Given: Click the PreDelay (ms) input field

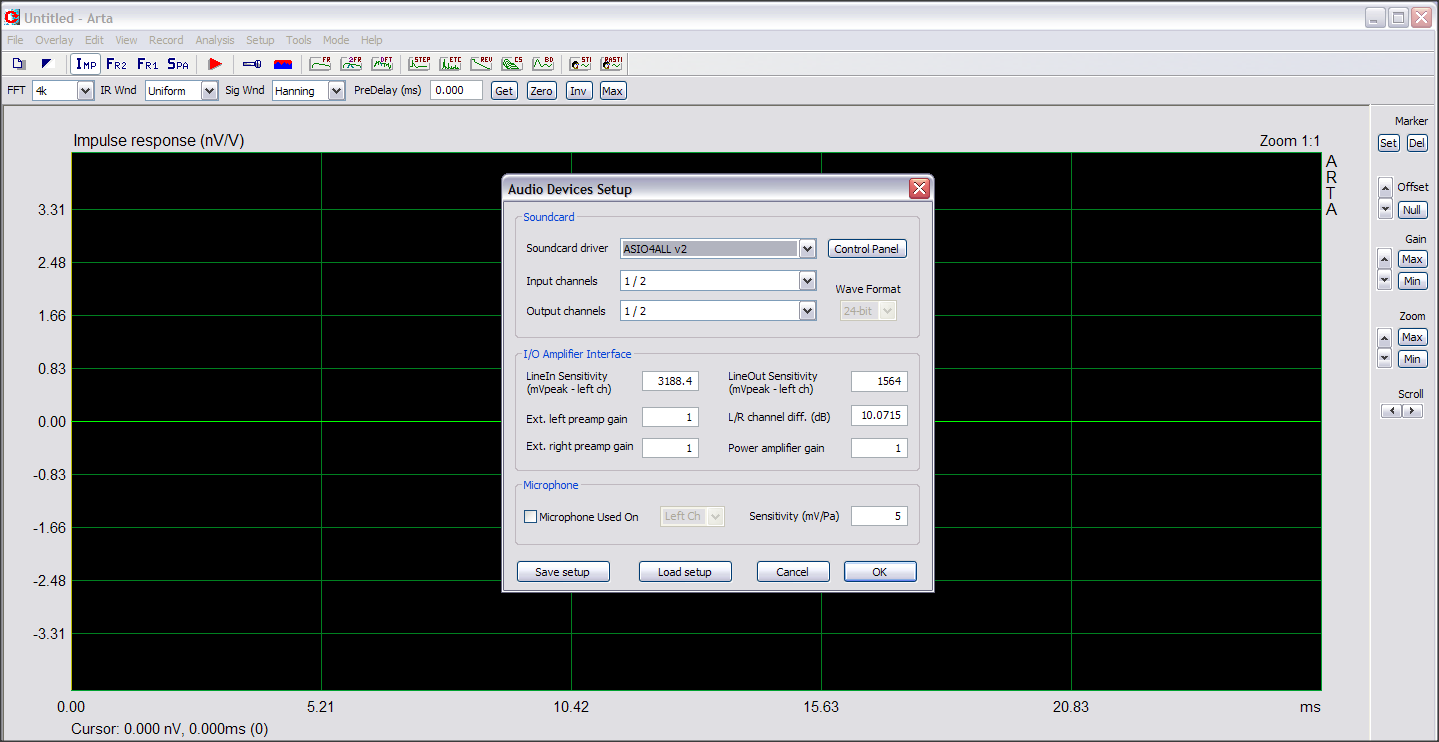Looking at the screenshot, I should pyautogui.click(x=456, y=90).
